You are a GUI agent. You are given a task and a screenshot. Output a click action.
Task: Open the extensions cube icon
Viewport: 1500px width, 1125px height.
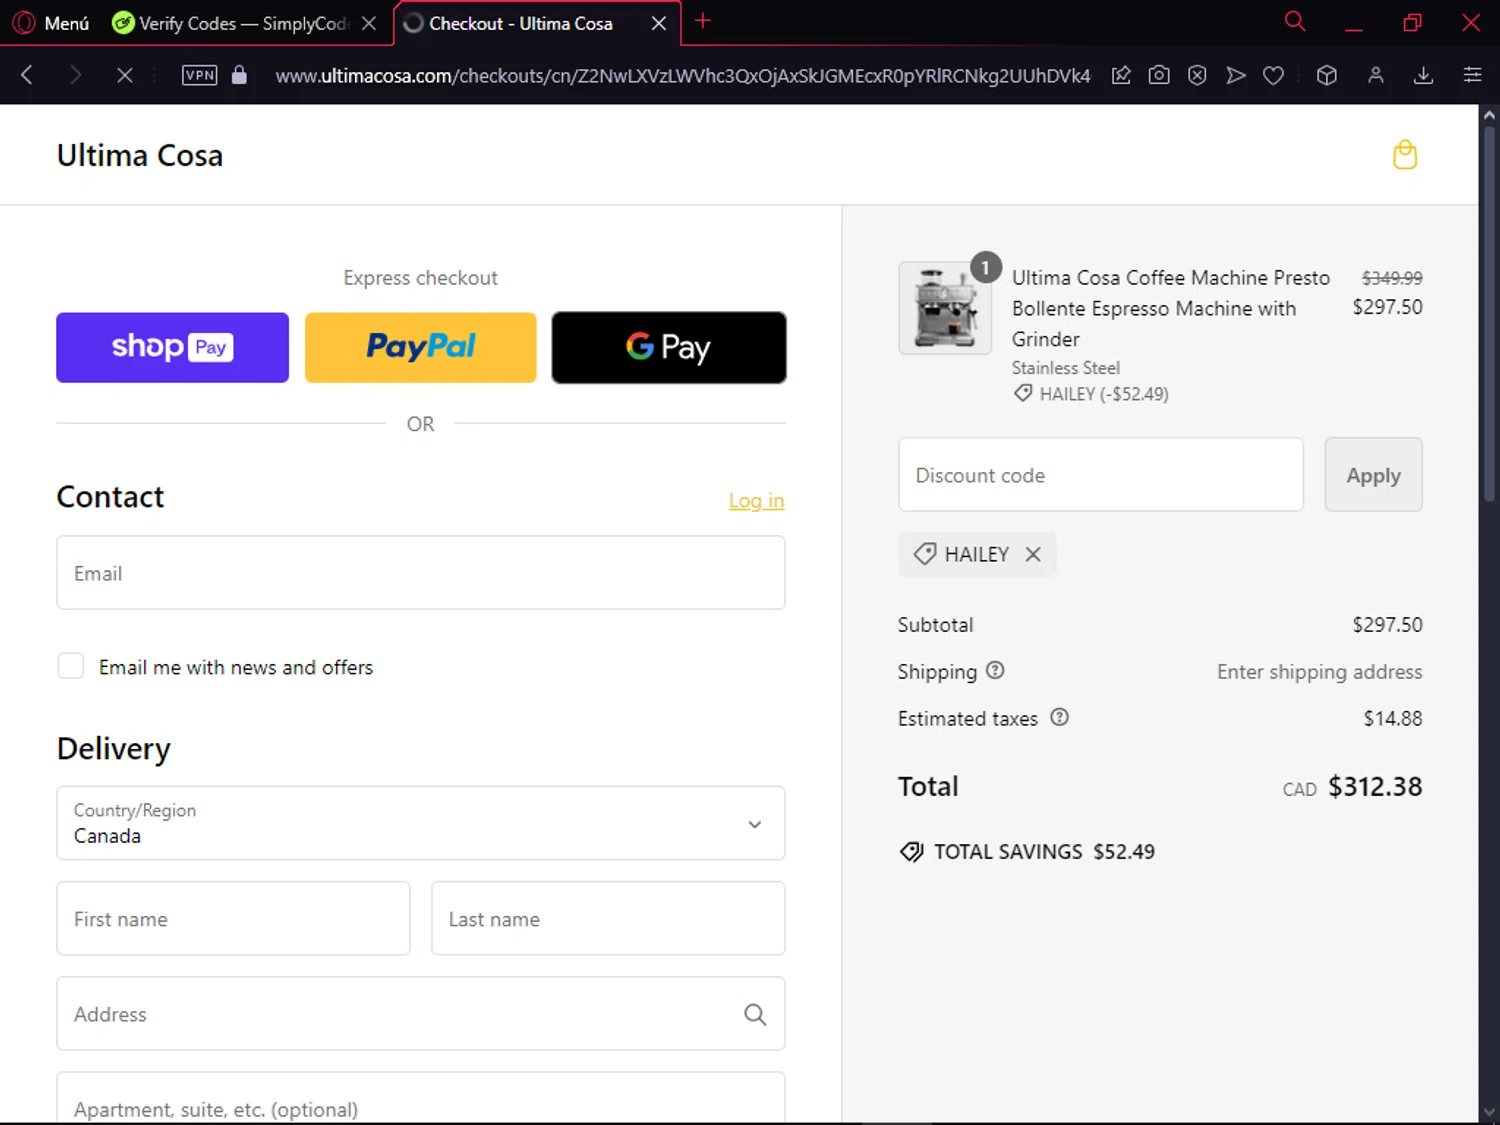pos(1327,75)
